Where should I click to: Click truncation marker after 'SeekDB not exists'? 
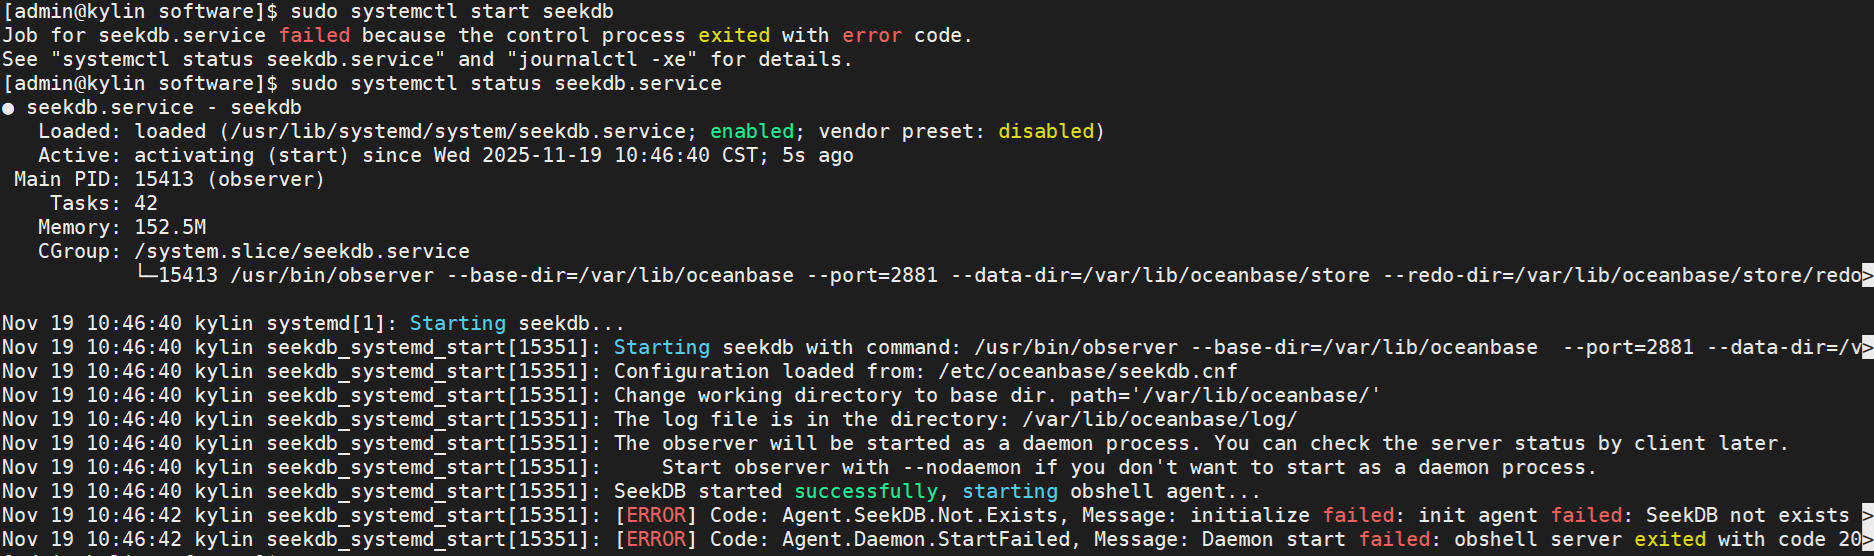[1867, 516]
